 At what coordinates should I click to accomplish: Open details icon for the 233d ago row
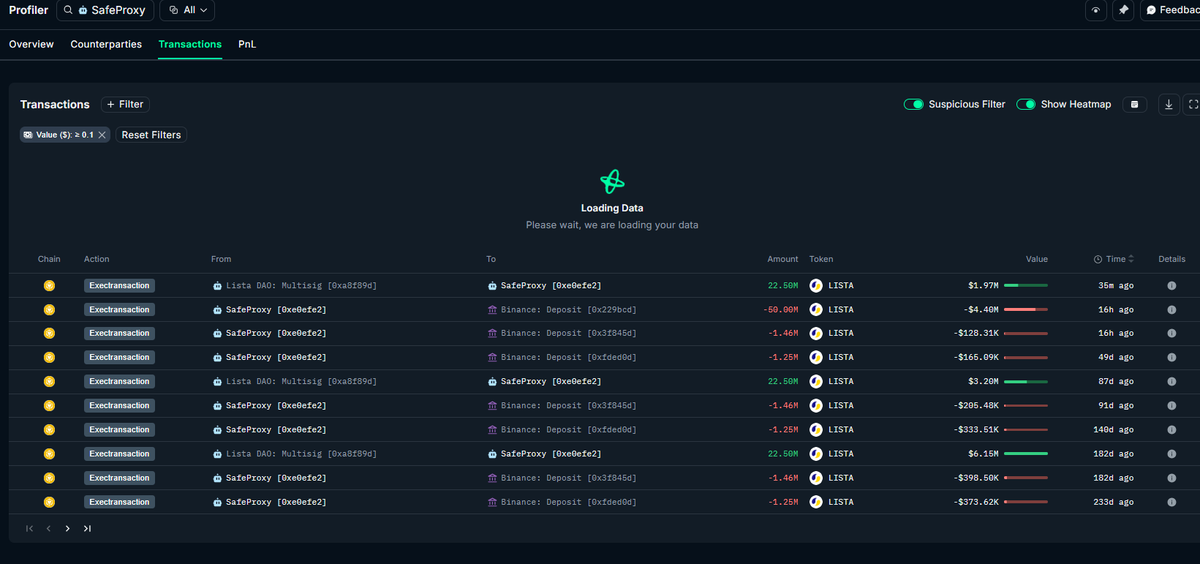tap(1171, 502)
